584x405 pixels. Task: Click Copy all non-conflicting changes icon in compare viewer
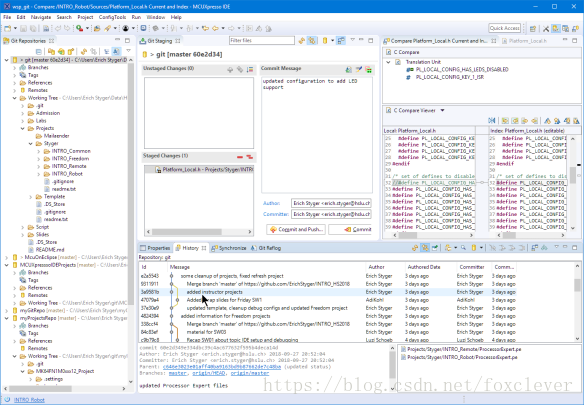pos(505,120)
